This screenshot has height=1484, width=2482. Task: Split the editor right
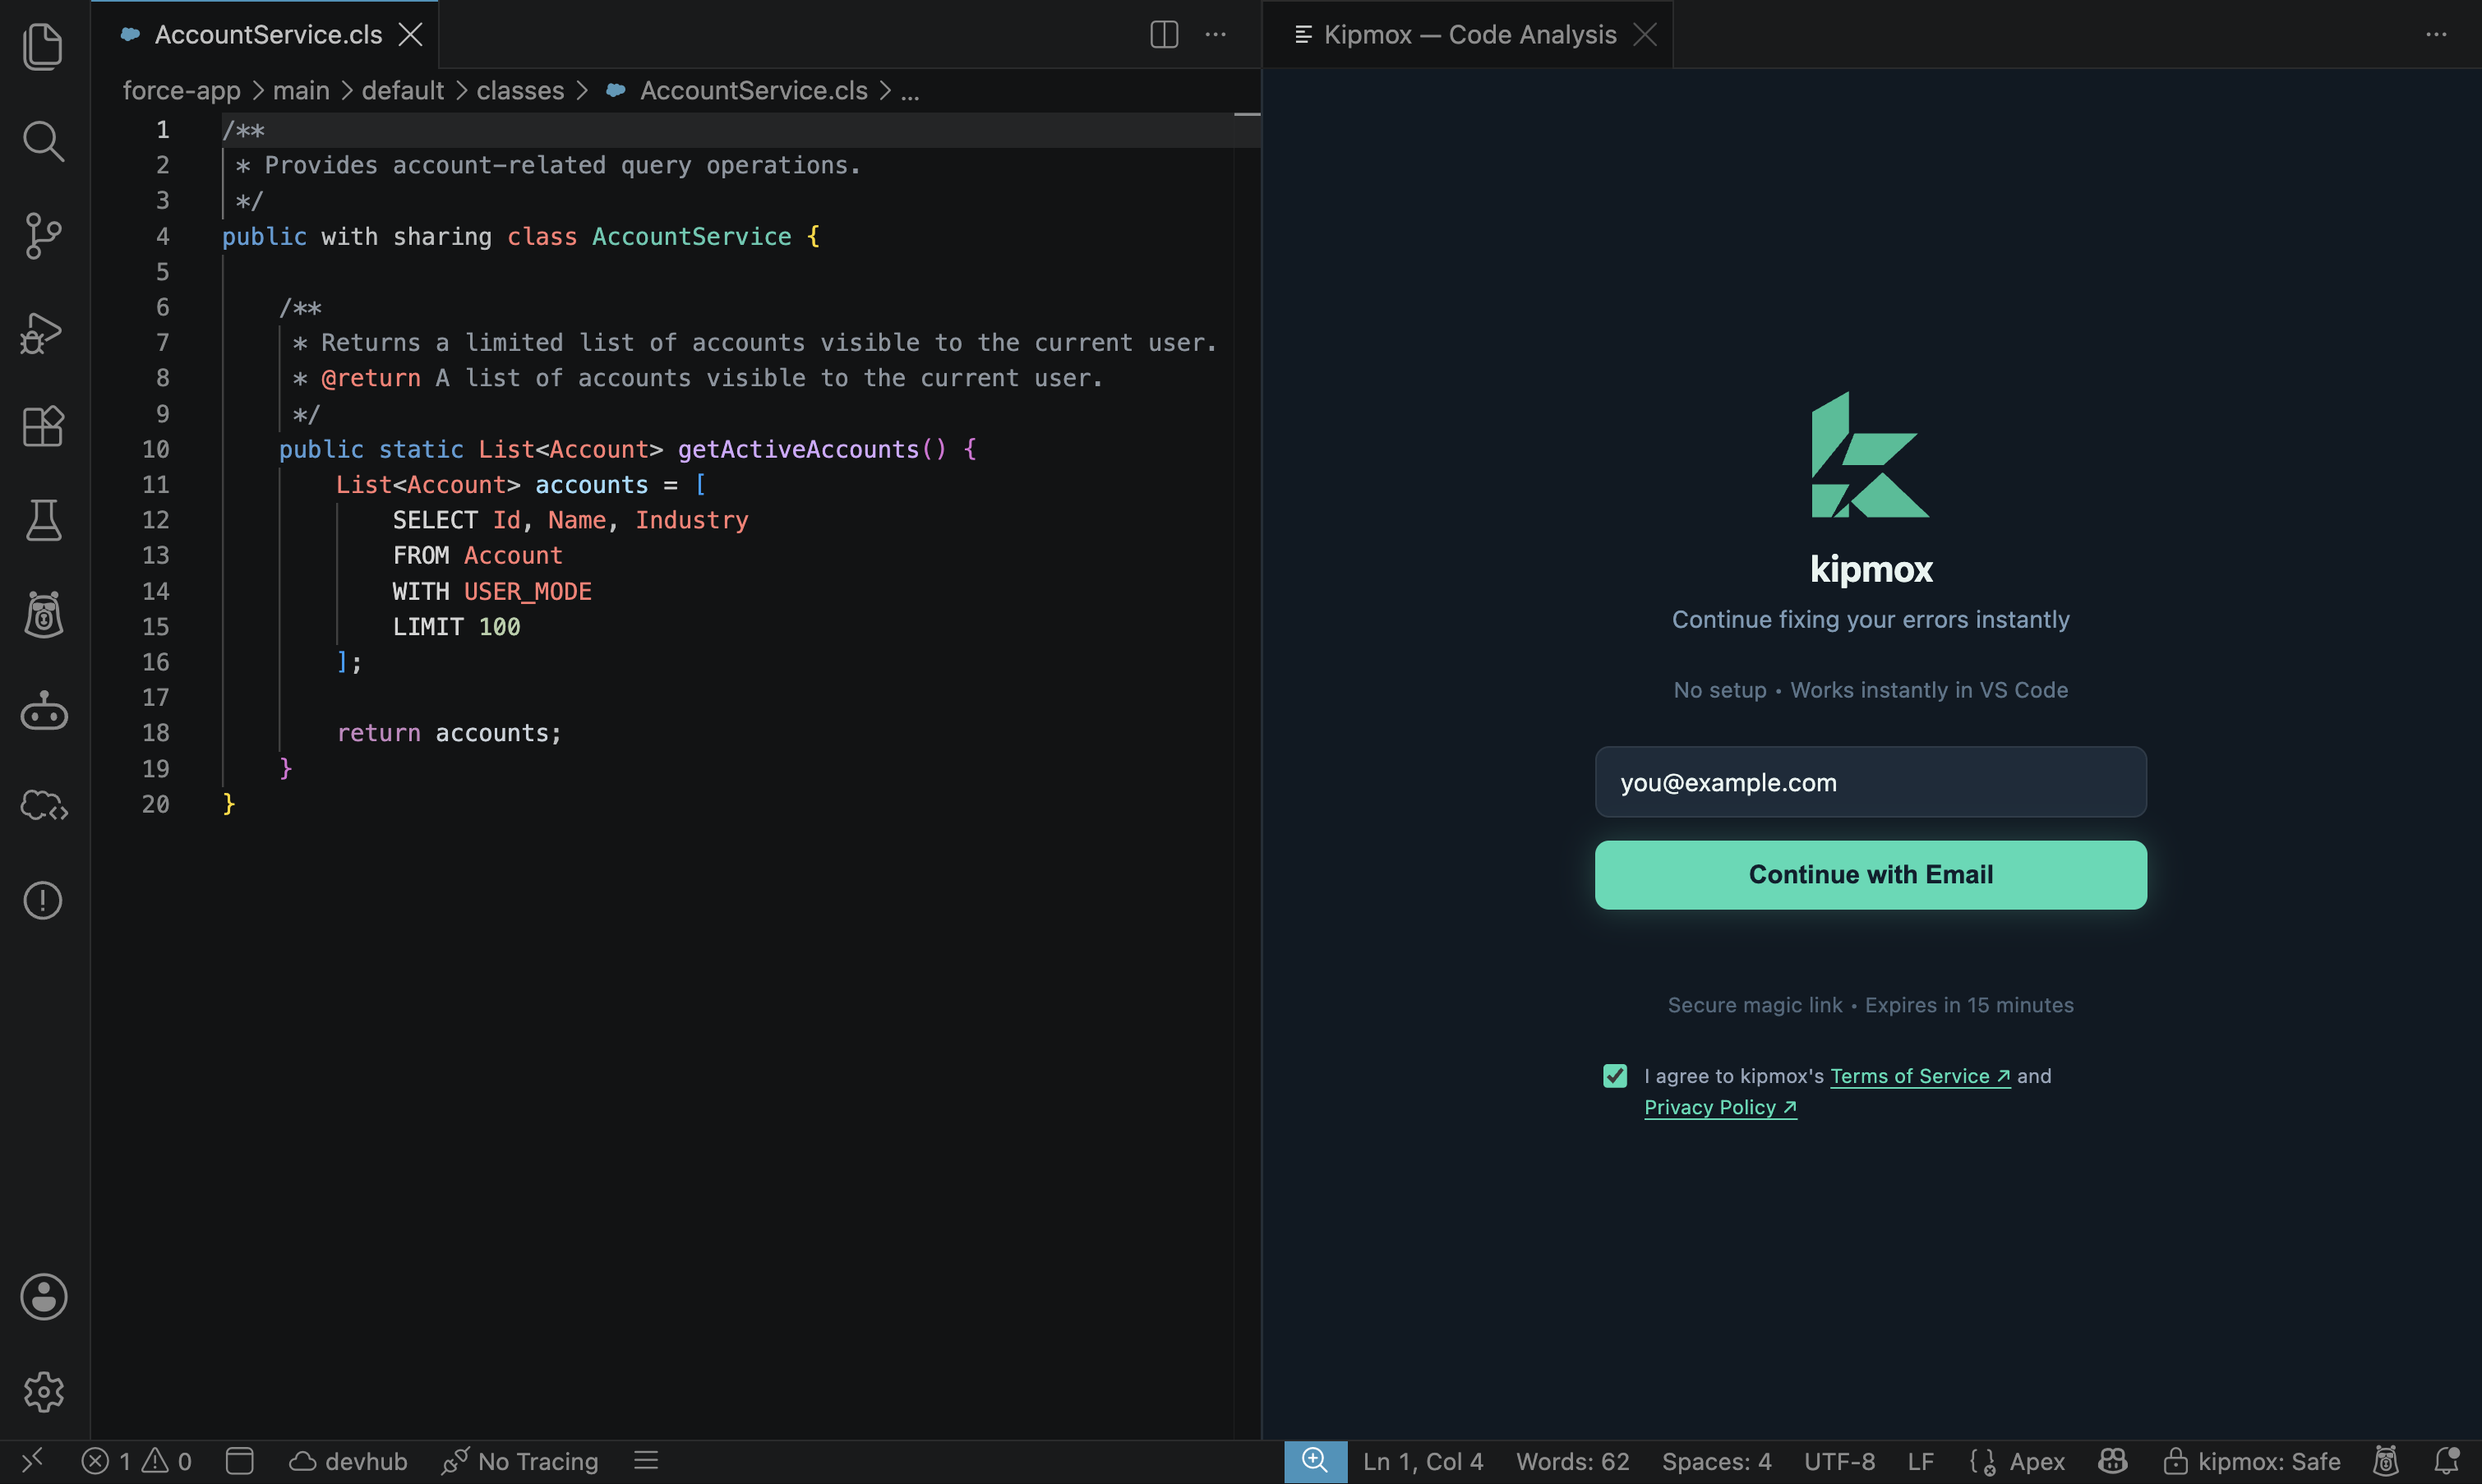click(1164, 34)
